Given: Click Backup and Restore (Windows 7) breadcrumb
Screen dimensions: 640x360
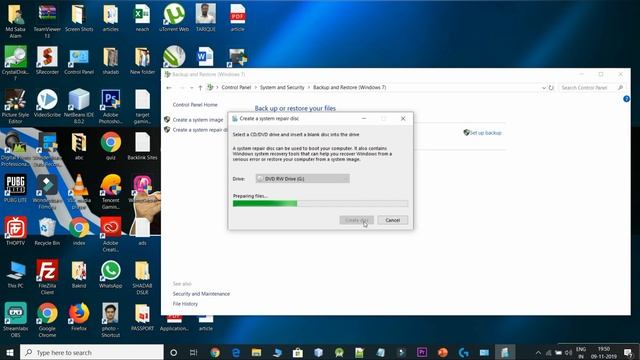Looking at the screenshot, I should [x=349, y=87].
